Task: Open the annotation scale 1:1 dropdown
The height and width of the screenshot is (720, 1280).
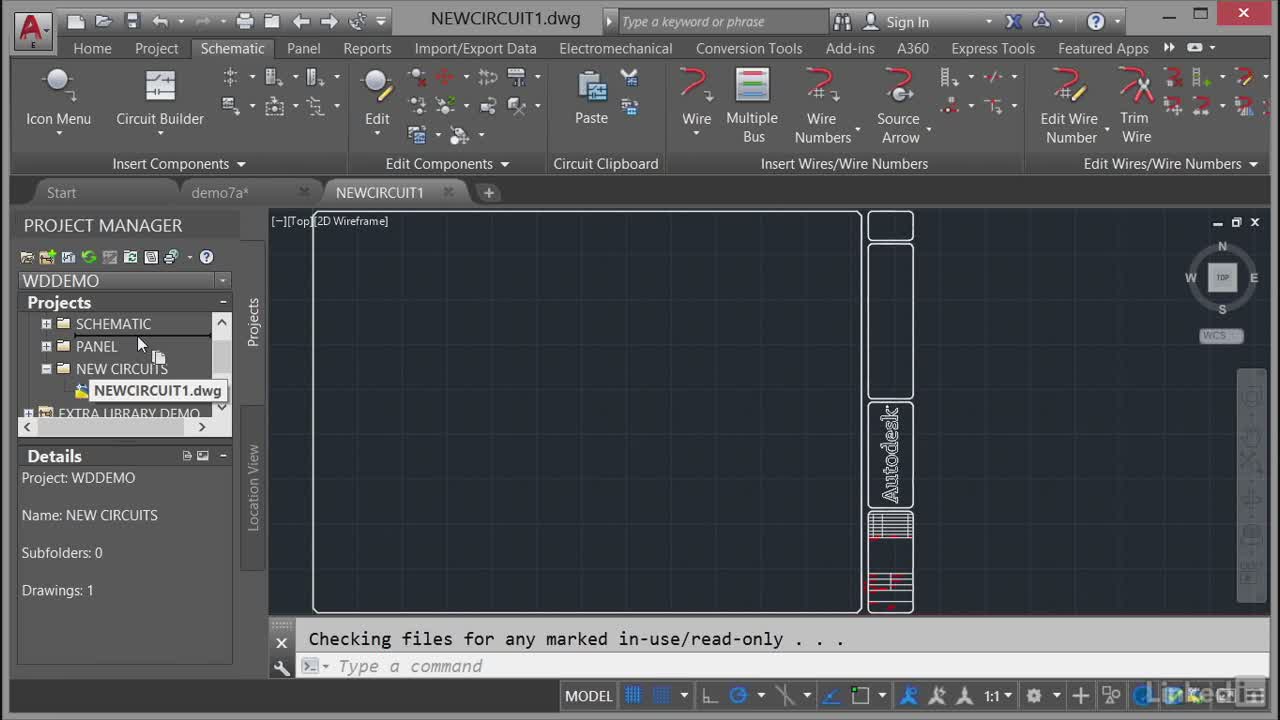Action: (x=999, y=696)
